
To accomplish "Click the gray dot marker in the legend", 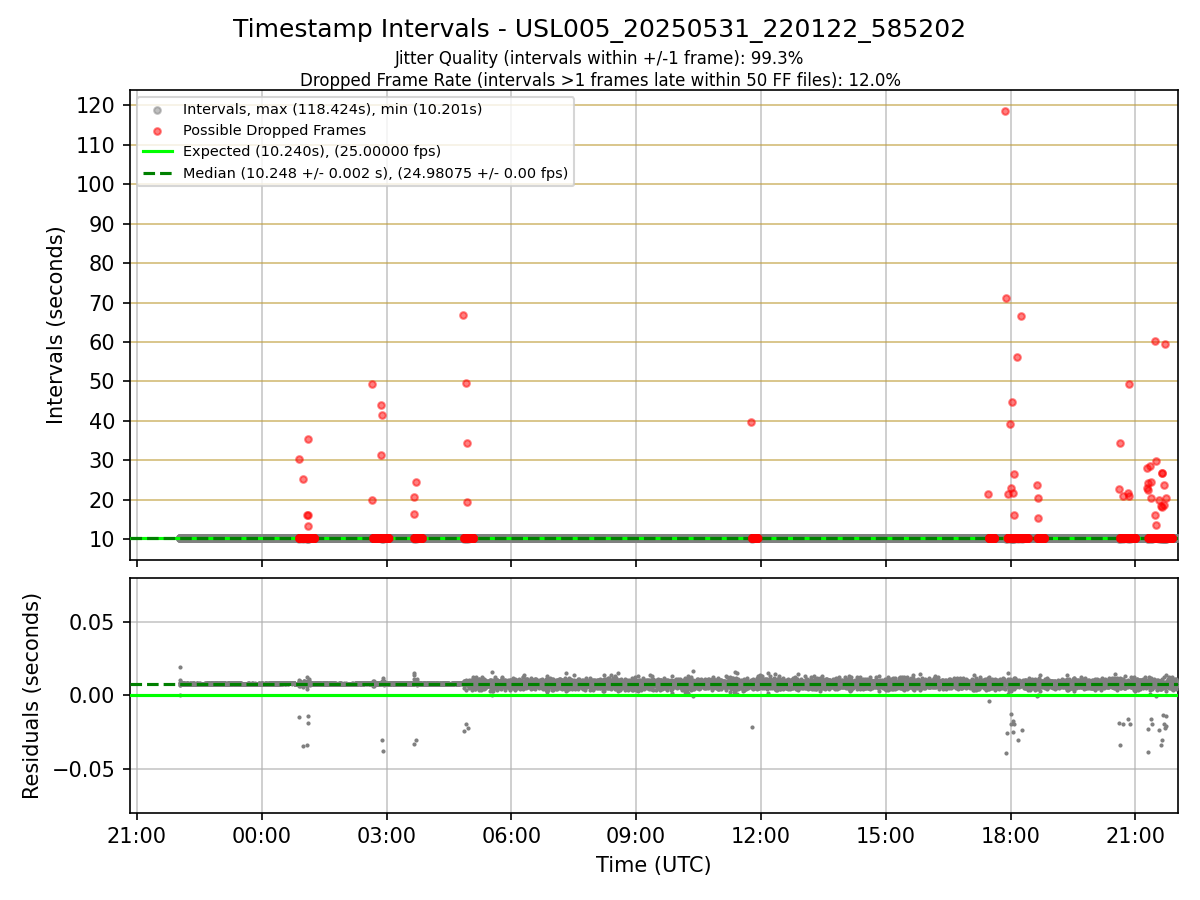I will [x=157, y=109].
